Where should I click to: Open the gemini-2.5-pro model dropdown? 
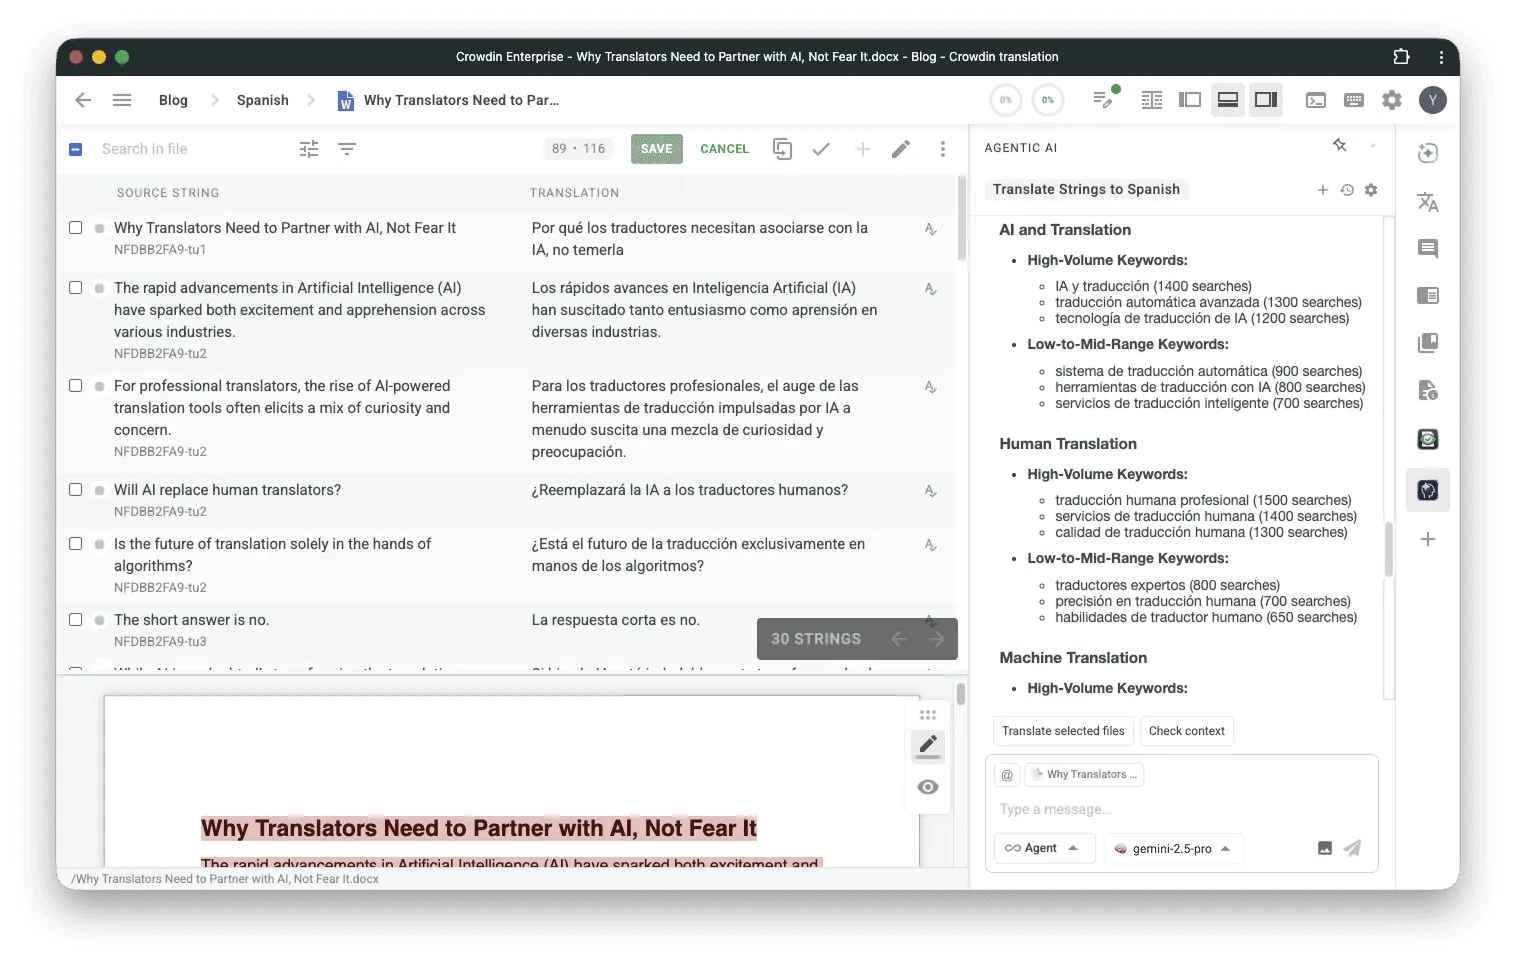pos(1173,848)
